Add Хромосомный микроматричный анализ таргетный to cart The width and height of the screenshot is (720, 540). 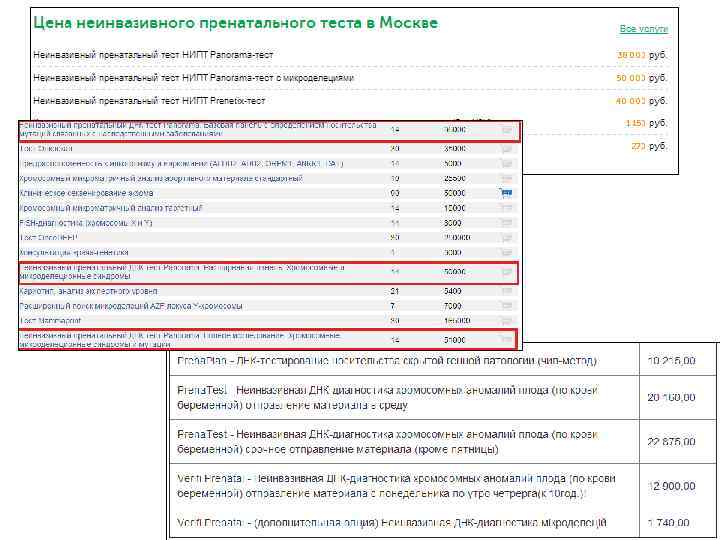point(506,208)
